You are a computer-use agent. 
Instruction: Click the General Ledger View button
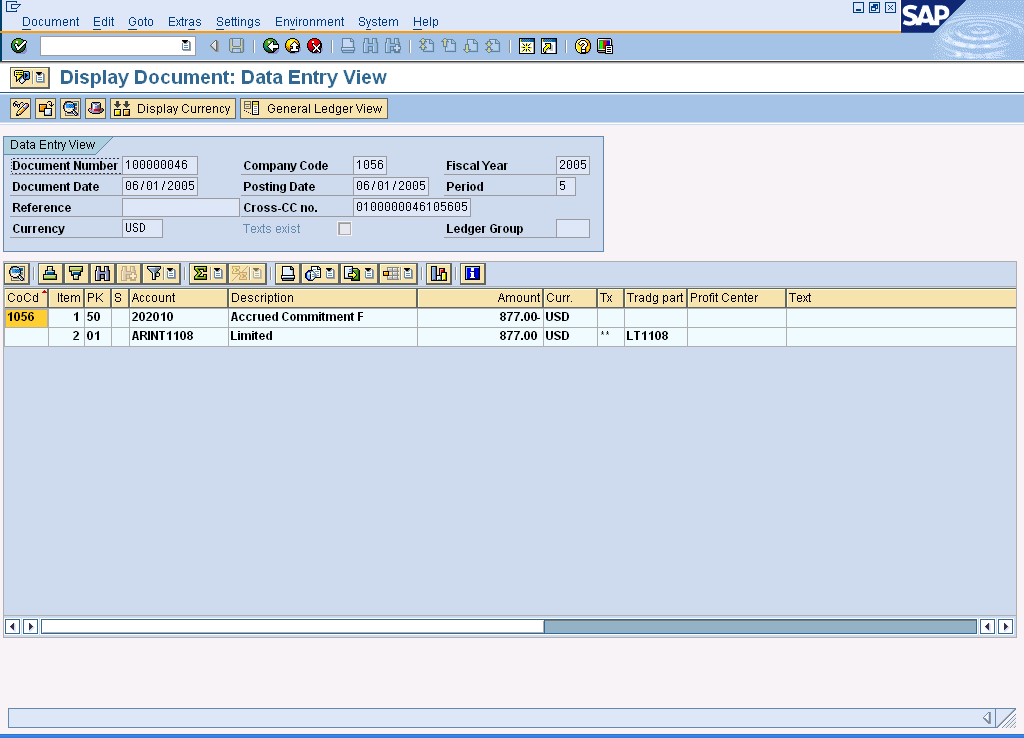coord(314,108)
